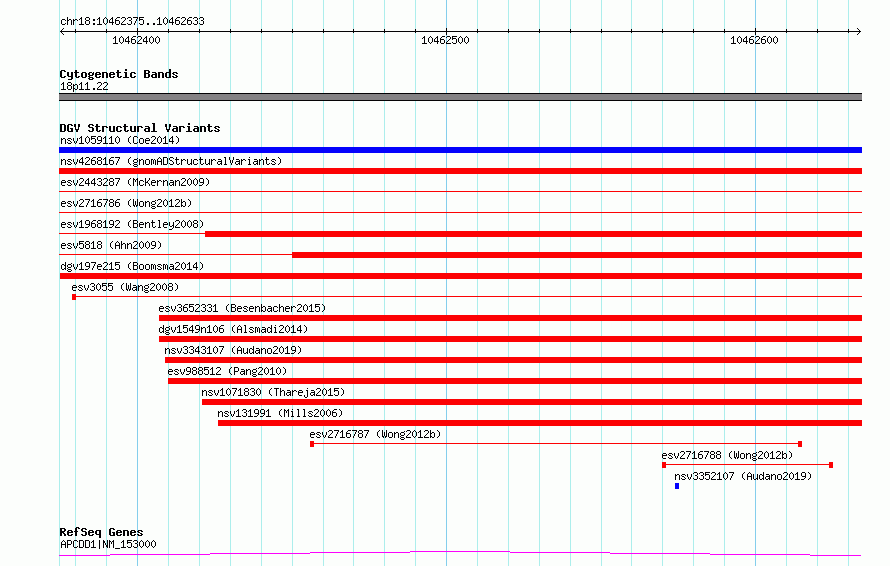
Task: Open the RefSeq Genes track heading
Action: click(x=101, y=532)
